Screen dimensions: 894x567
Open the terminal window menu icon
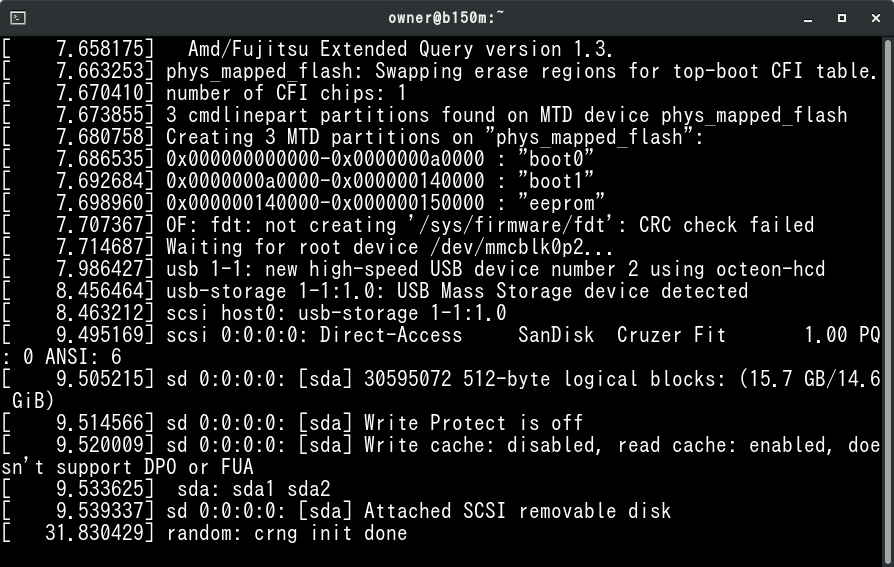point(18,18)
